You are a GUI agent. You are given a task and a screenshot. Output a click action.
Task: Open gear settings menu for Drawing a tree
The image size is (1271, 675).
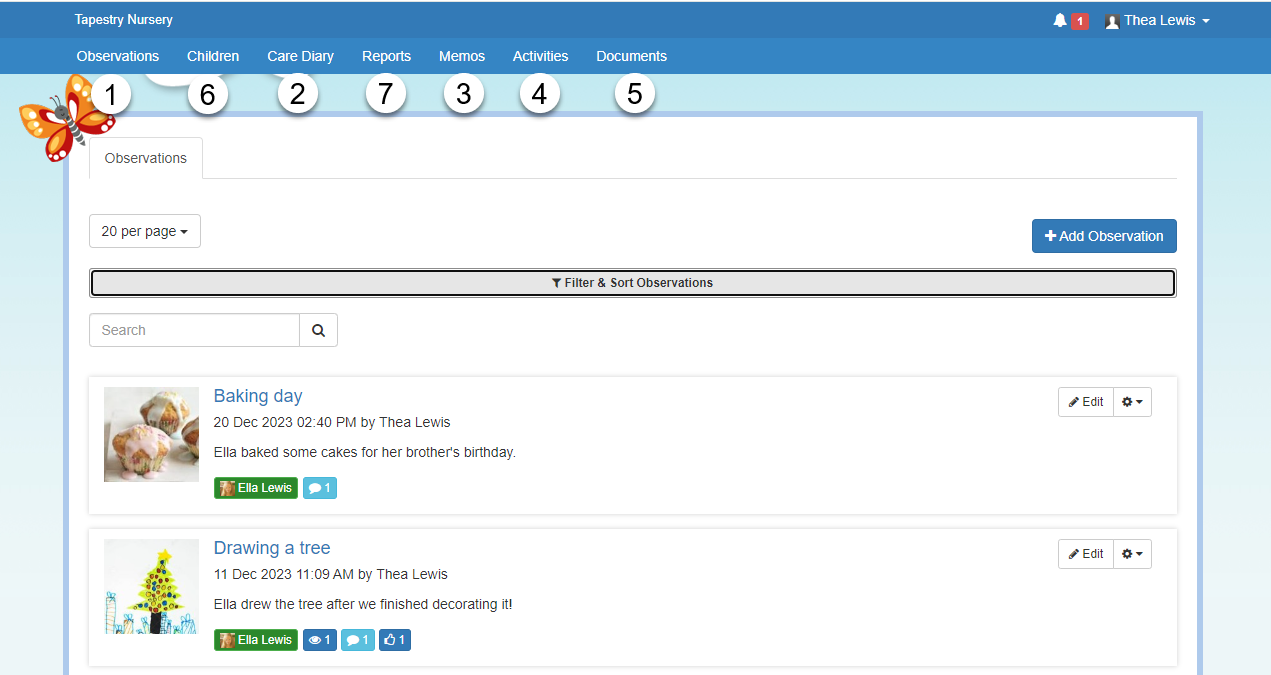coord(1132,554)
